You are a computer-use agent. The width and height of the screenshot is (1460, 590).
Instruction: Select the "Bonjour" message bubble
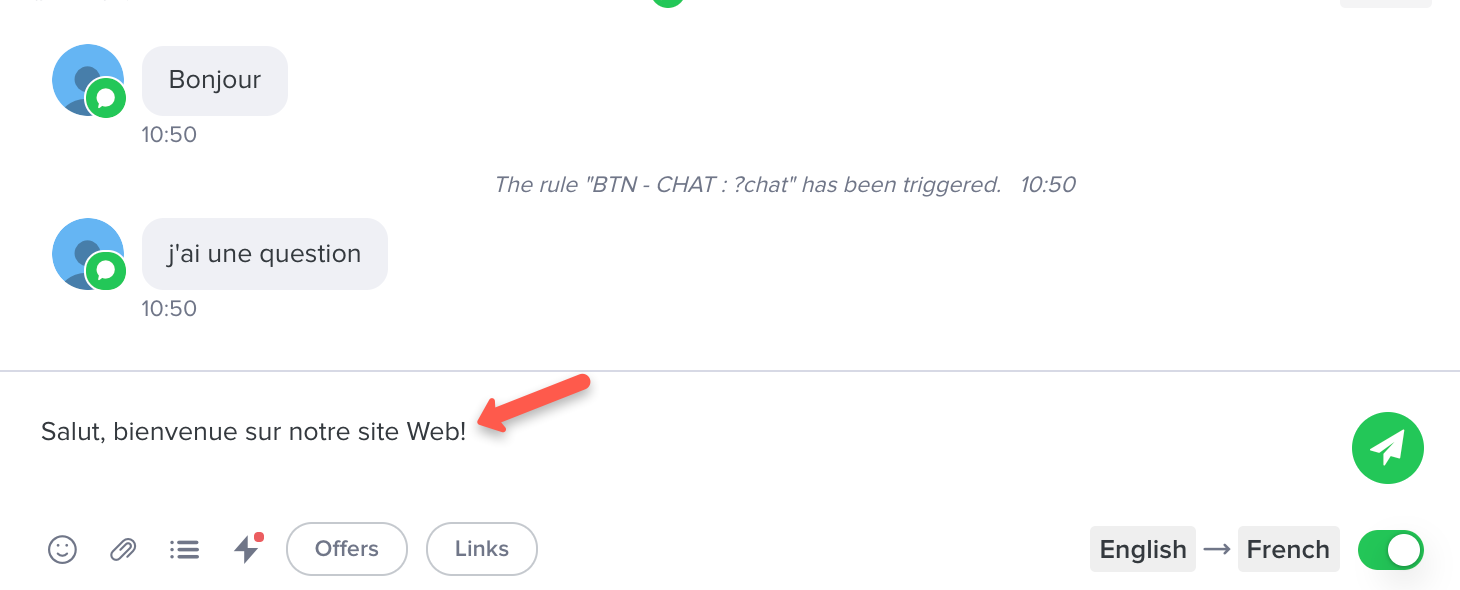(x=215, y=80)
